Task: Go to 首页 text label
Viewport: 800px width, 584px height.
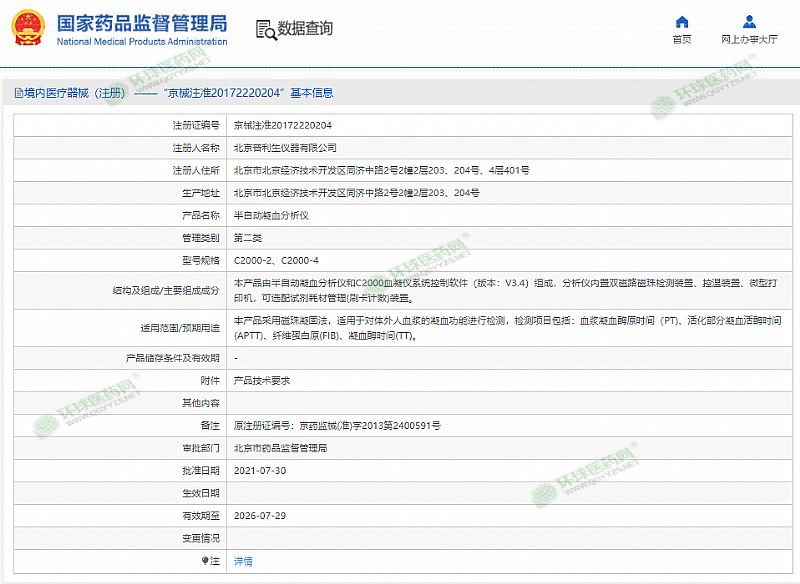Action: point(682,40)
